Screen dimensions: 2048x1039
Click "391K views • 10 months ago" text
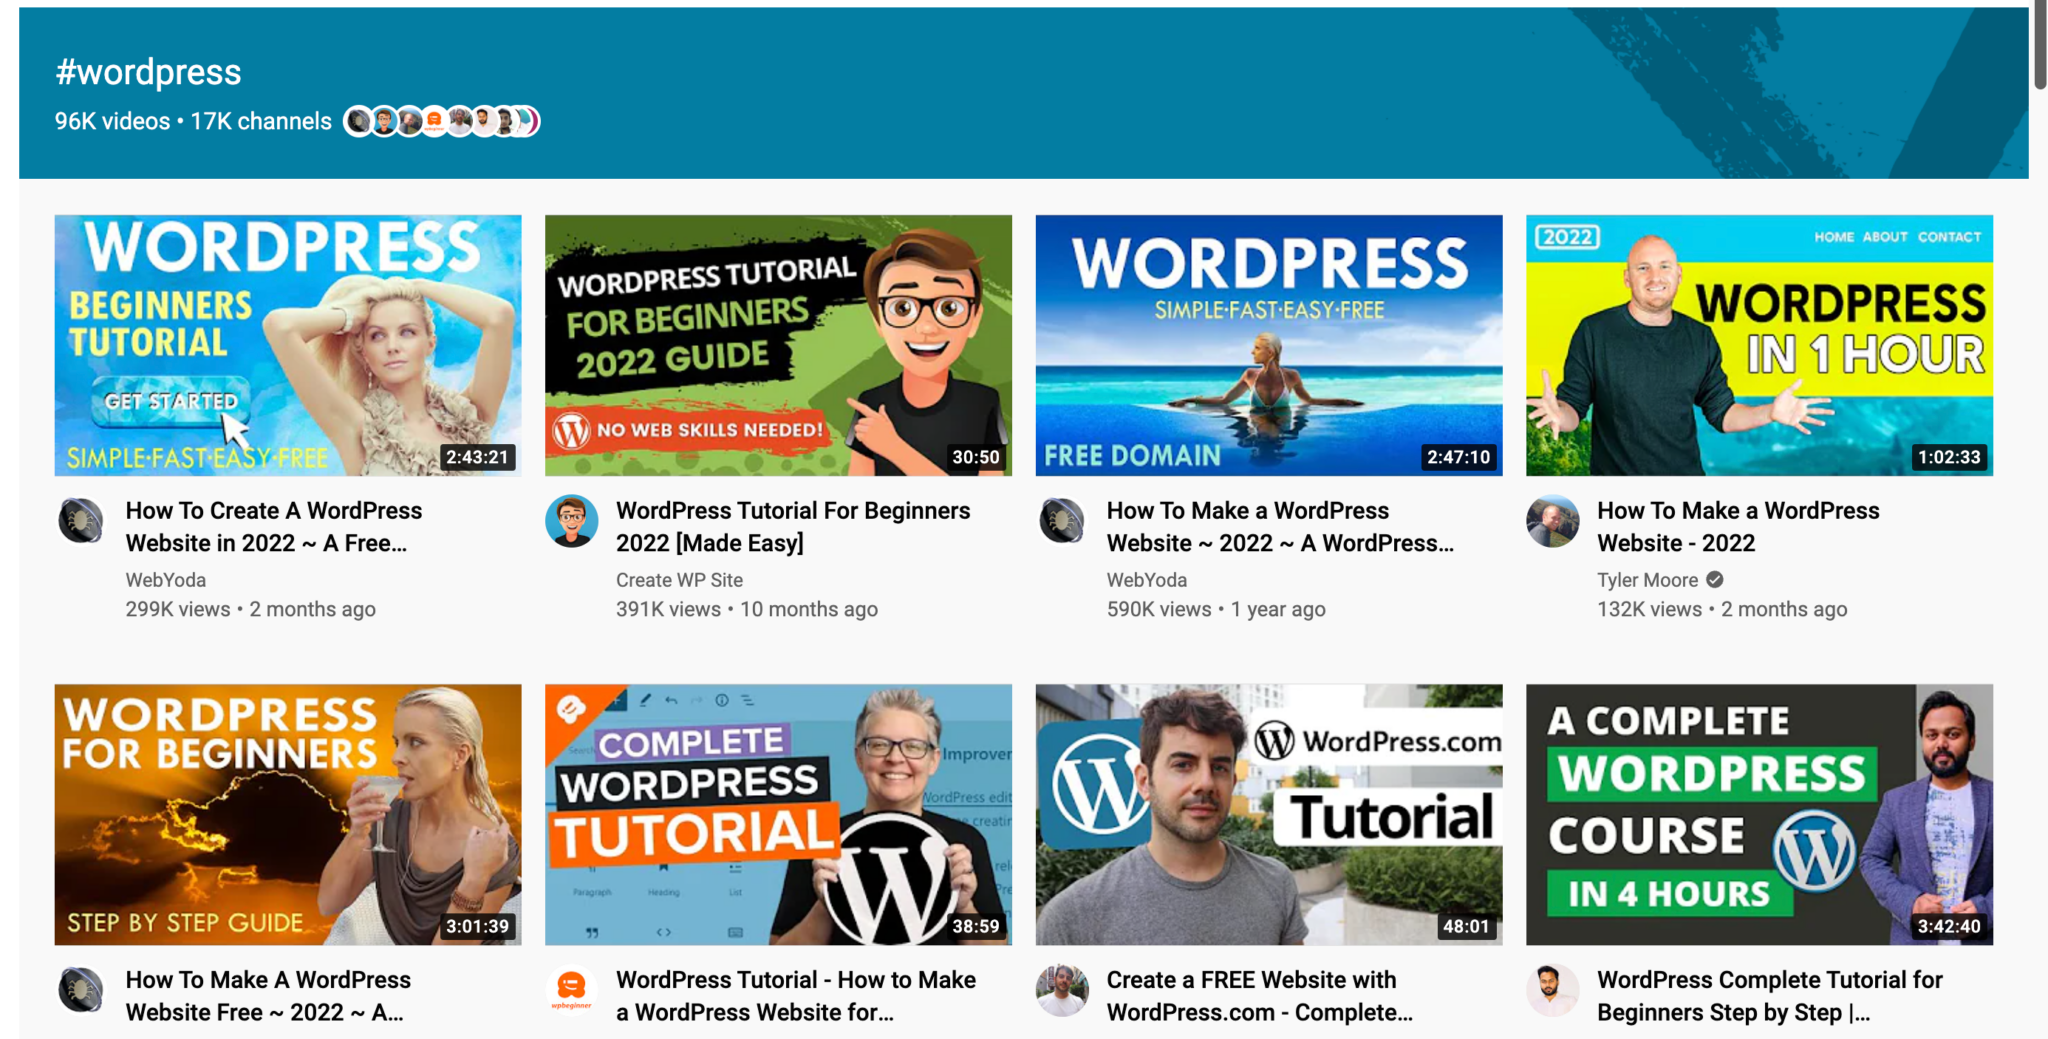[x=747, y=609]
